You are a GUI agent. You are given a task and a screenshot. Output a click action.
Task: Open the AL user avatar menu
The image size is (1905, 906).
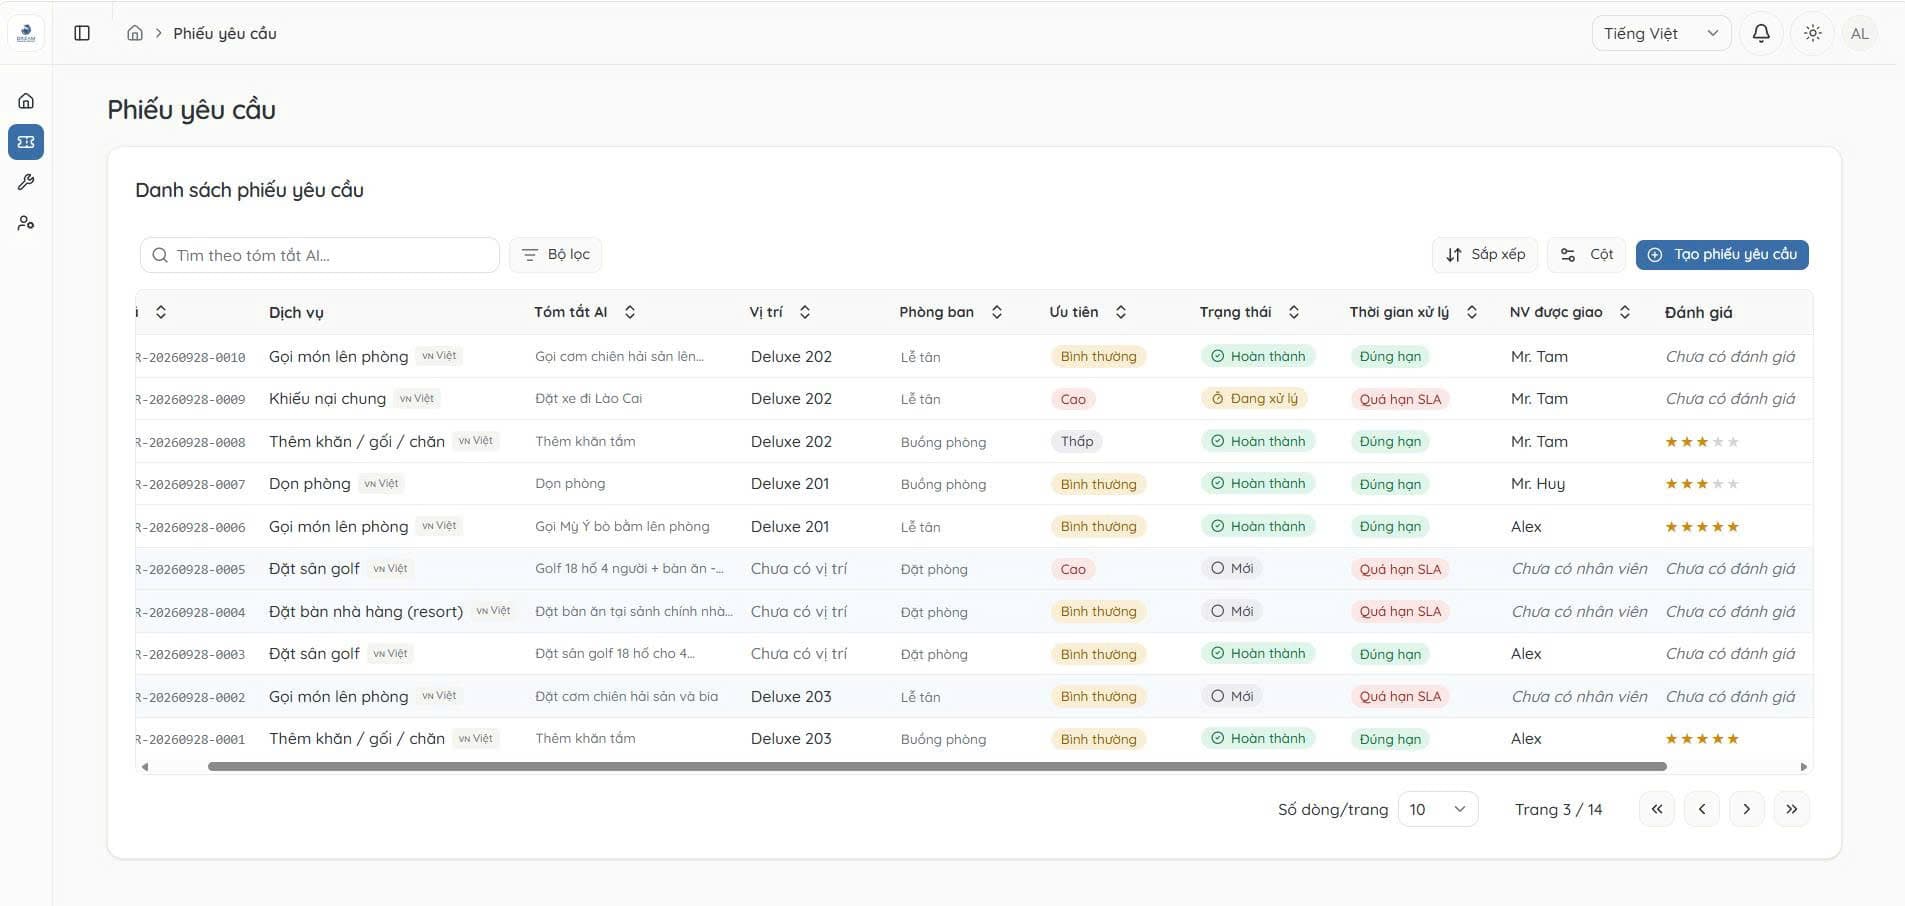[x=1859, y=33]
